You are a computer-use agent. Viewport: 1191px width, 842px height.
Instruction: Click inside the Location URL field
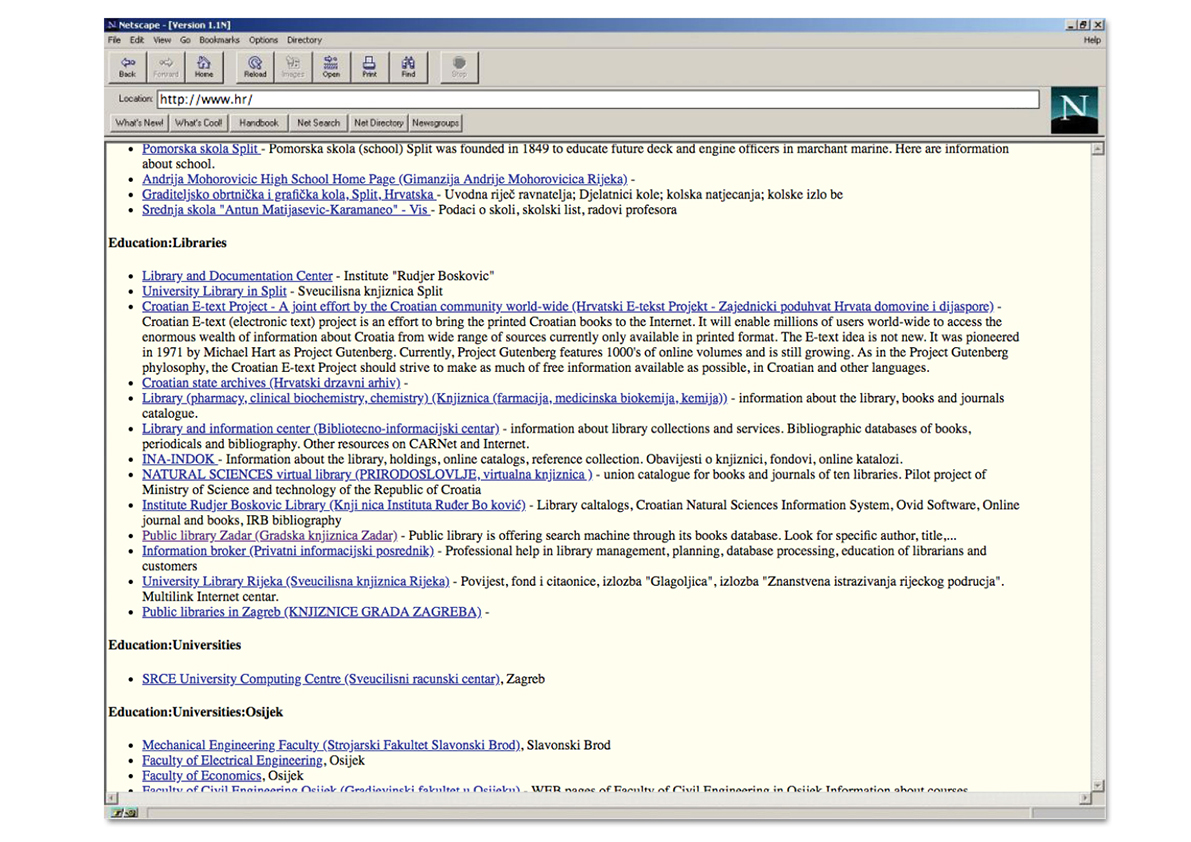click(x=598, y=99)
